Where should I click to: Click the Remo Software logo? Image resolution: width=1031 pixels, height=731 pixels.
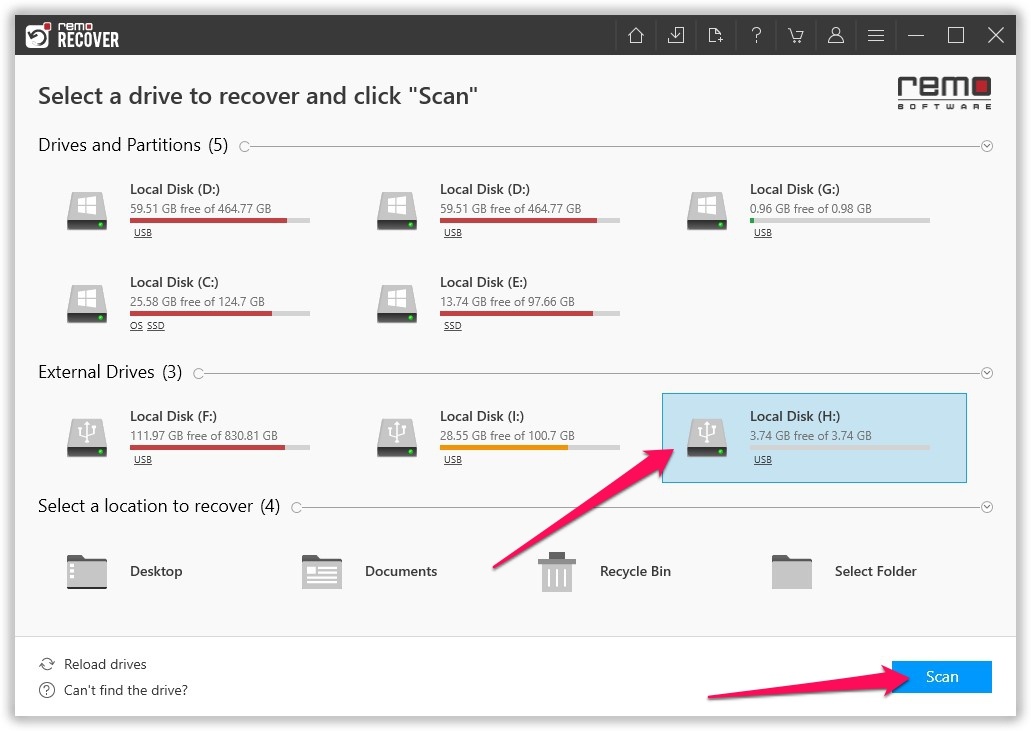click(x=944, y=93)
